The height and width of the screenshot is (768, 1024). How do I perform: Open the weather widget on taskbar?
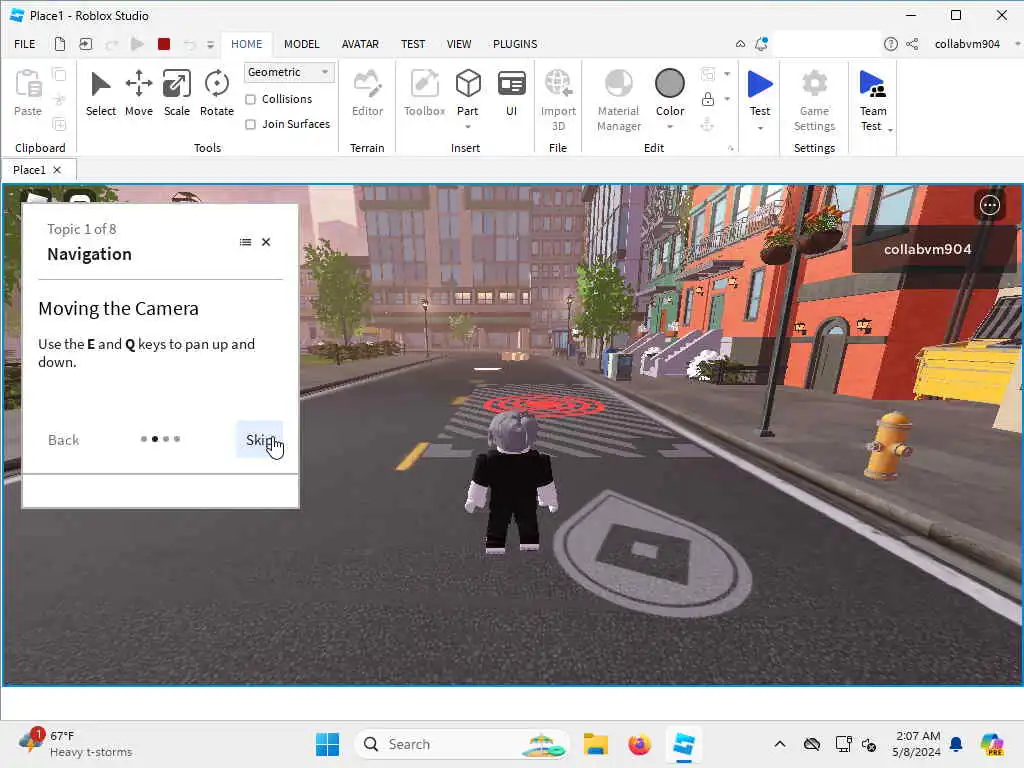[x=75, y=744]
